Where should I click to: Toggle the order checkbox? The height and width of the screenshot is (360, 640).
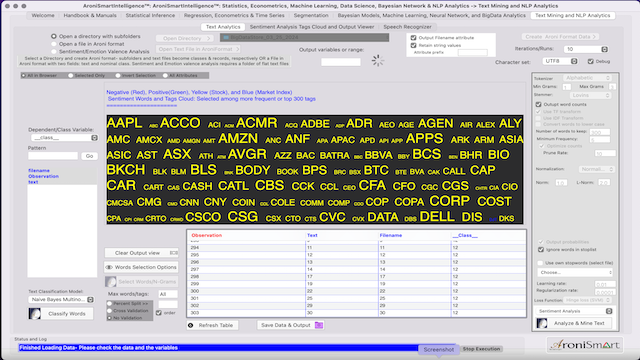coord(159,313)
